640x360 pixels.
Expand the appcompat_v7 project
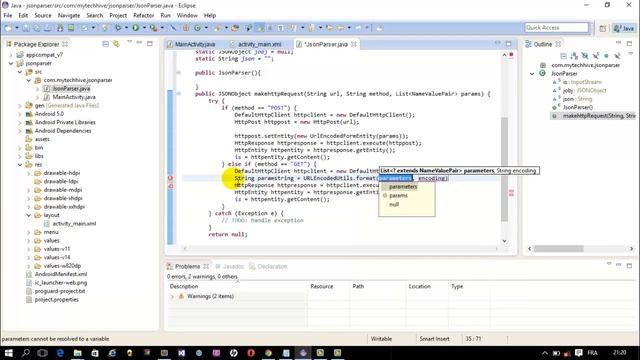[11, 55]
